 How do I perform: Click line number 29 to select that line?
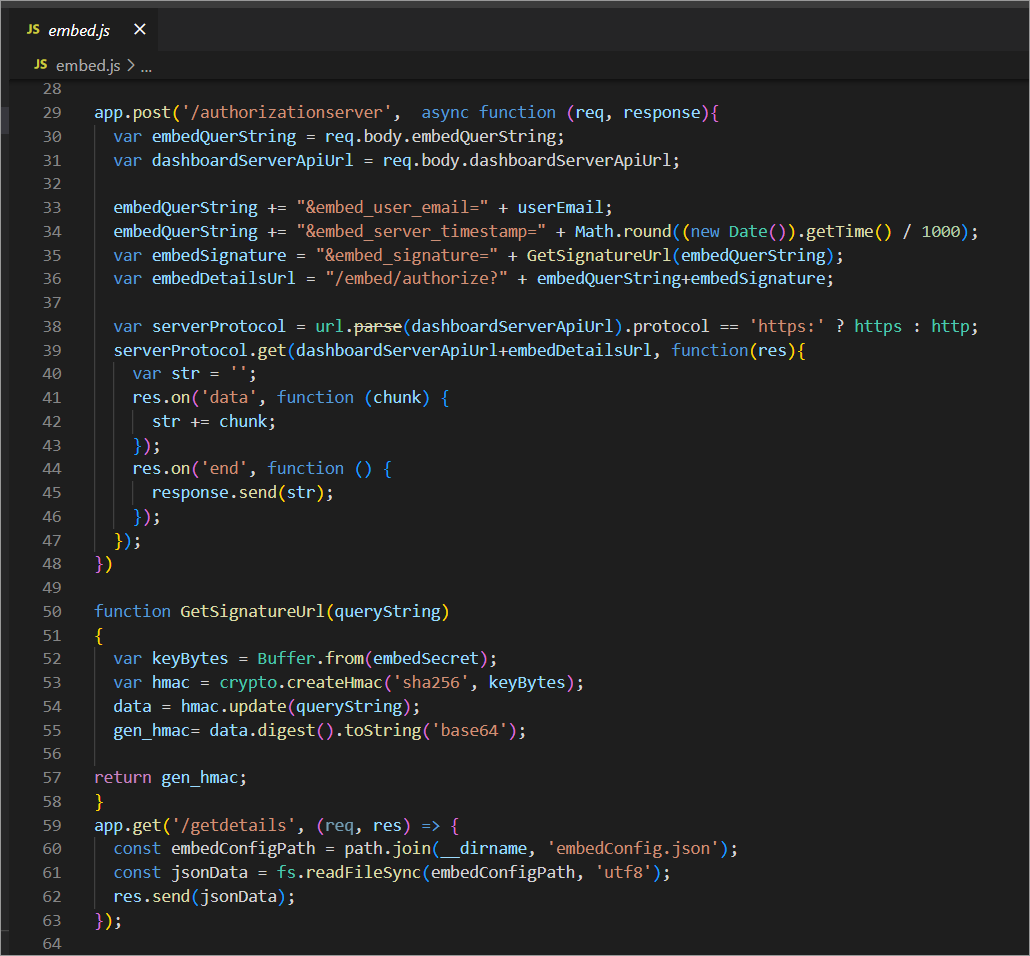click(x=52, y=112)
